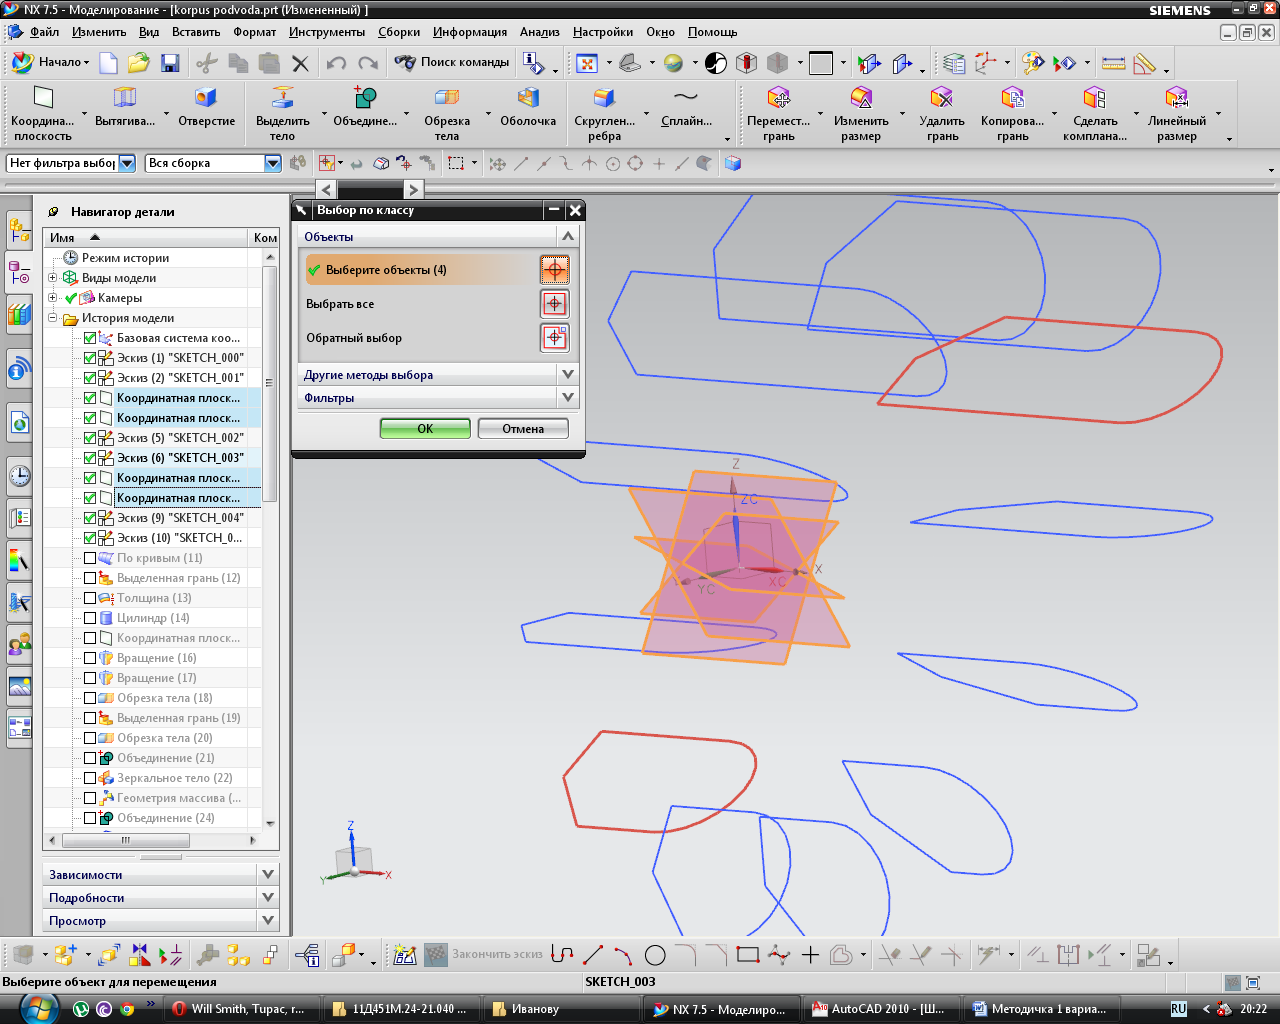Click the select objects crosshair icon
The height and width of the screenshot is (1024, 1280).
pos(555,269)
